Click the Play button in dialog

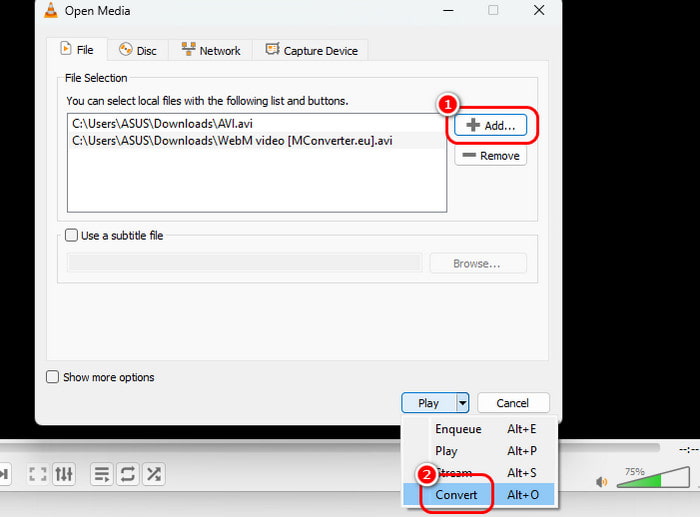429,403
